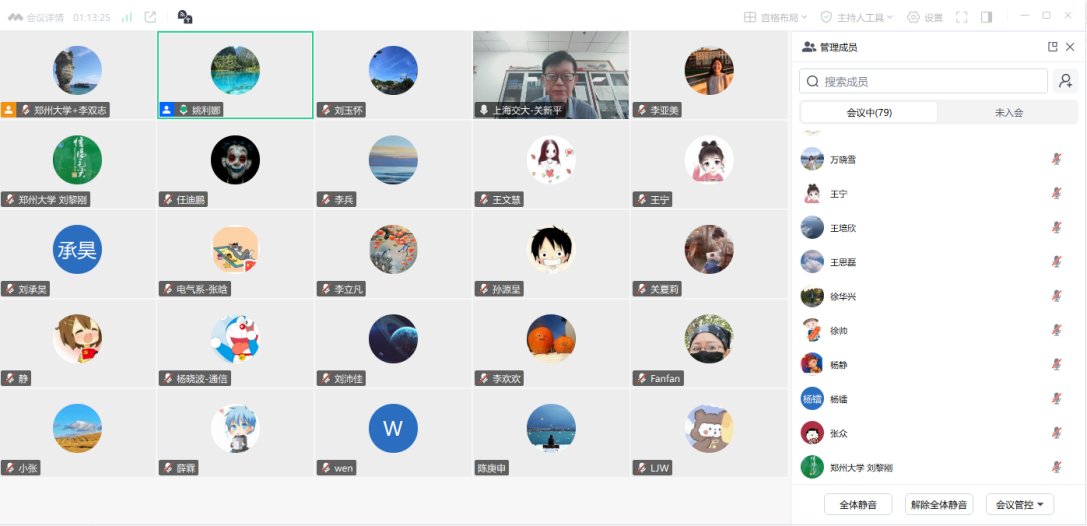
Task: Click the green network signal strength icon
Action: coord(127,17)
